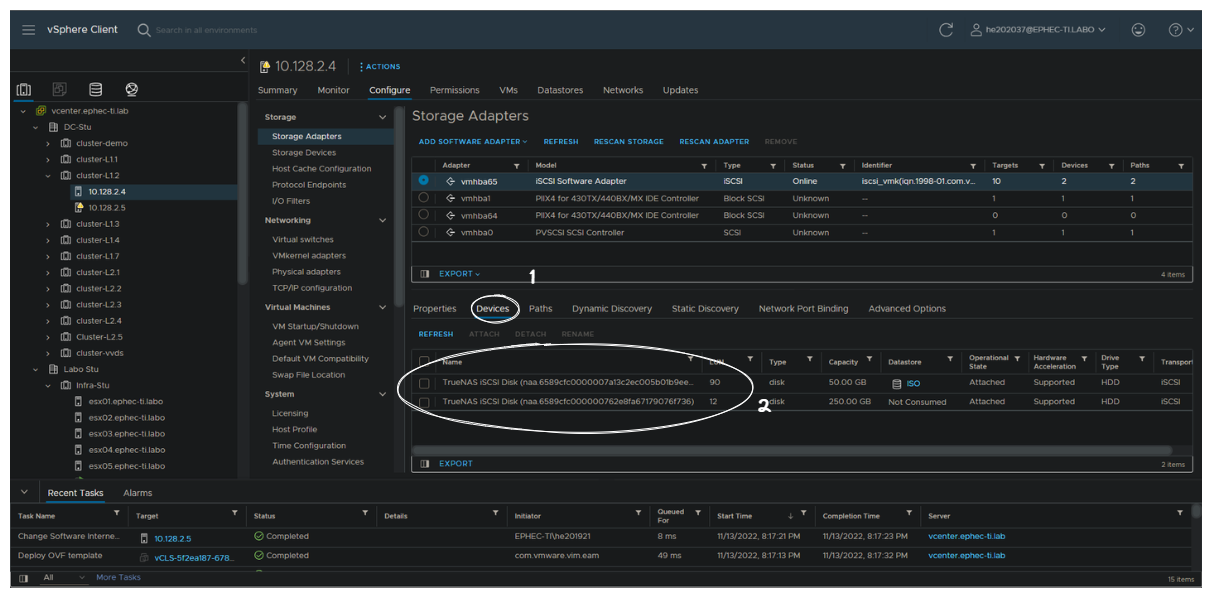Filter the Identifier column
Screen dimensions: 1212x598
973,166
